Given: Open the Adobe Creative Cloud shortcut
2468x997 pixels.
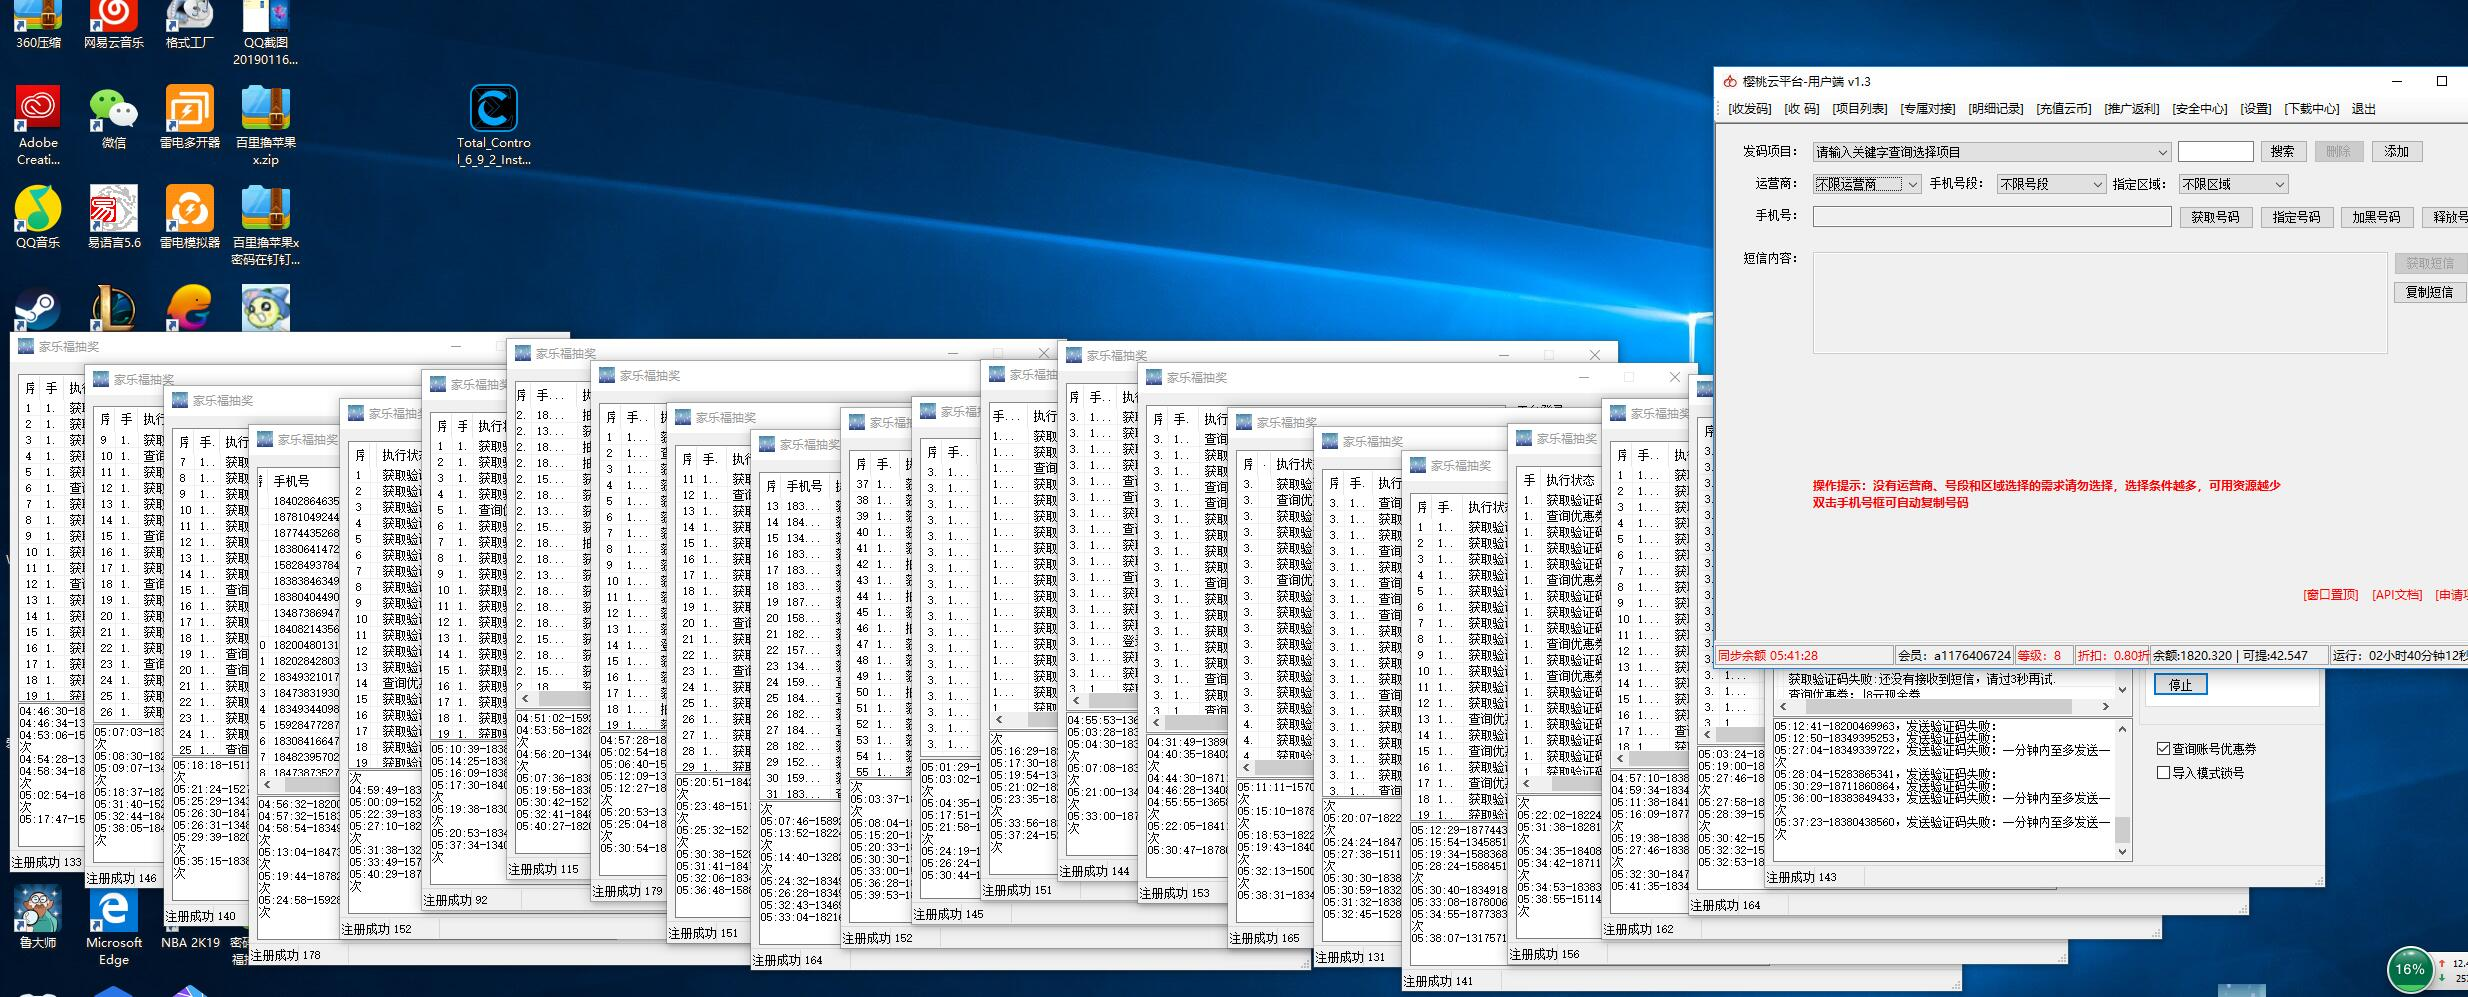Looking at the screenshot, I should click(x=38, y=125).
